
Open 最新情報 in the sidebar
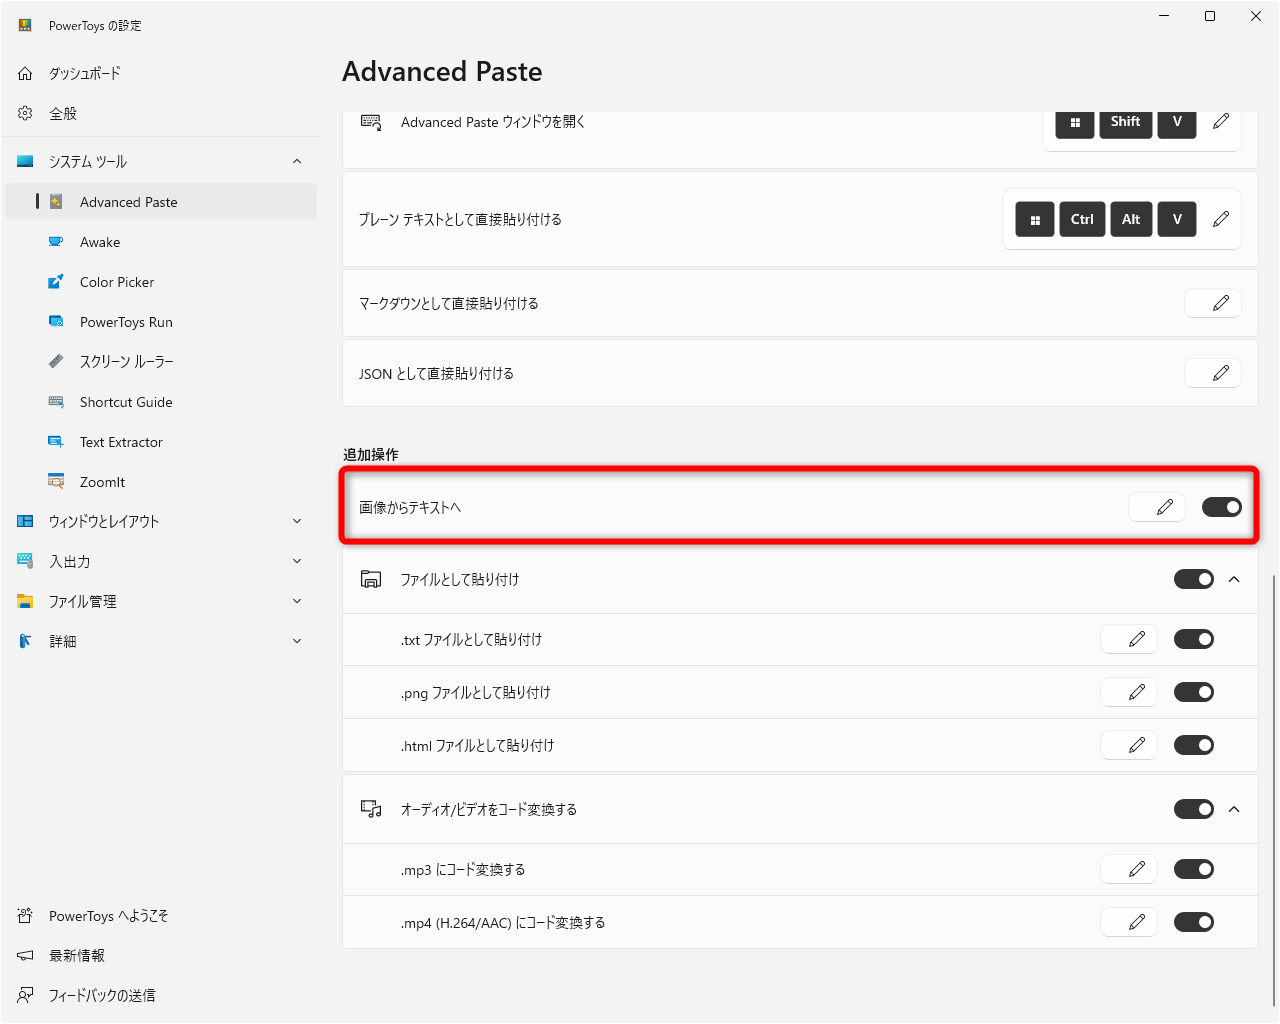[x=77, y=956]
